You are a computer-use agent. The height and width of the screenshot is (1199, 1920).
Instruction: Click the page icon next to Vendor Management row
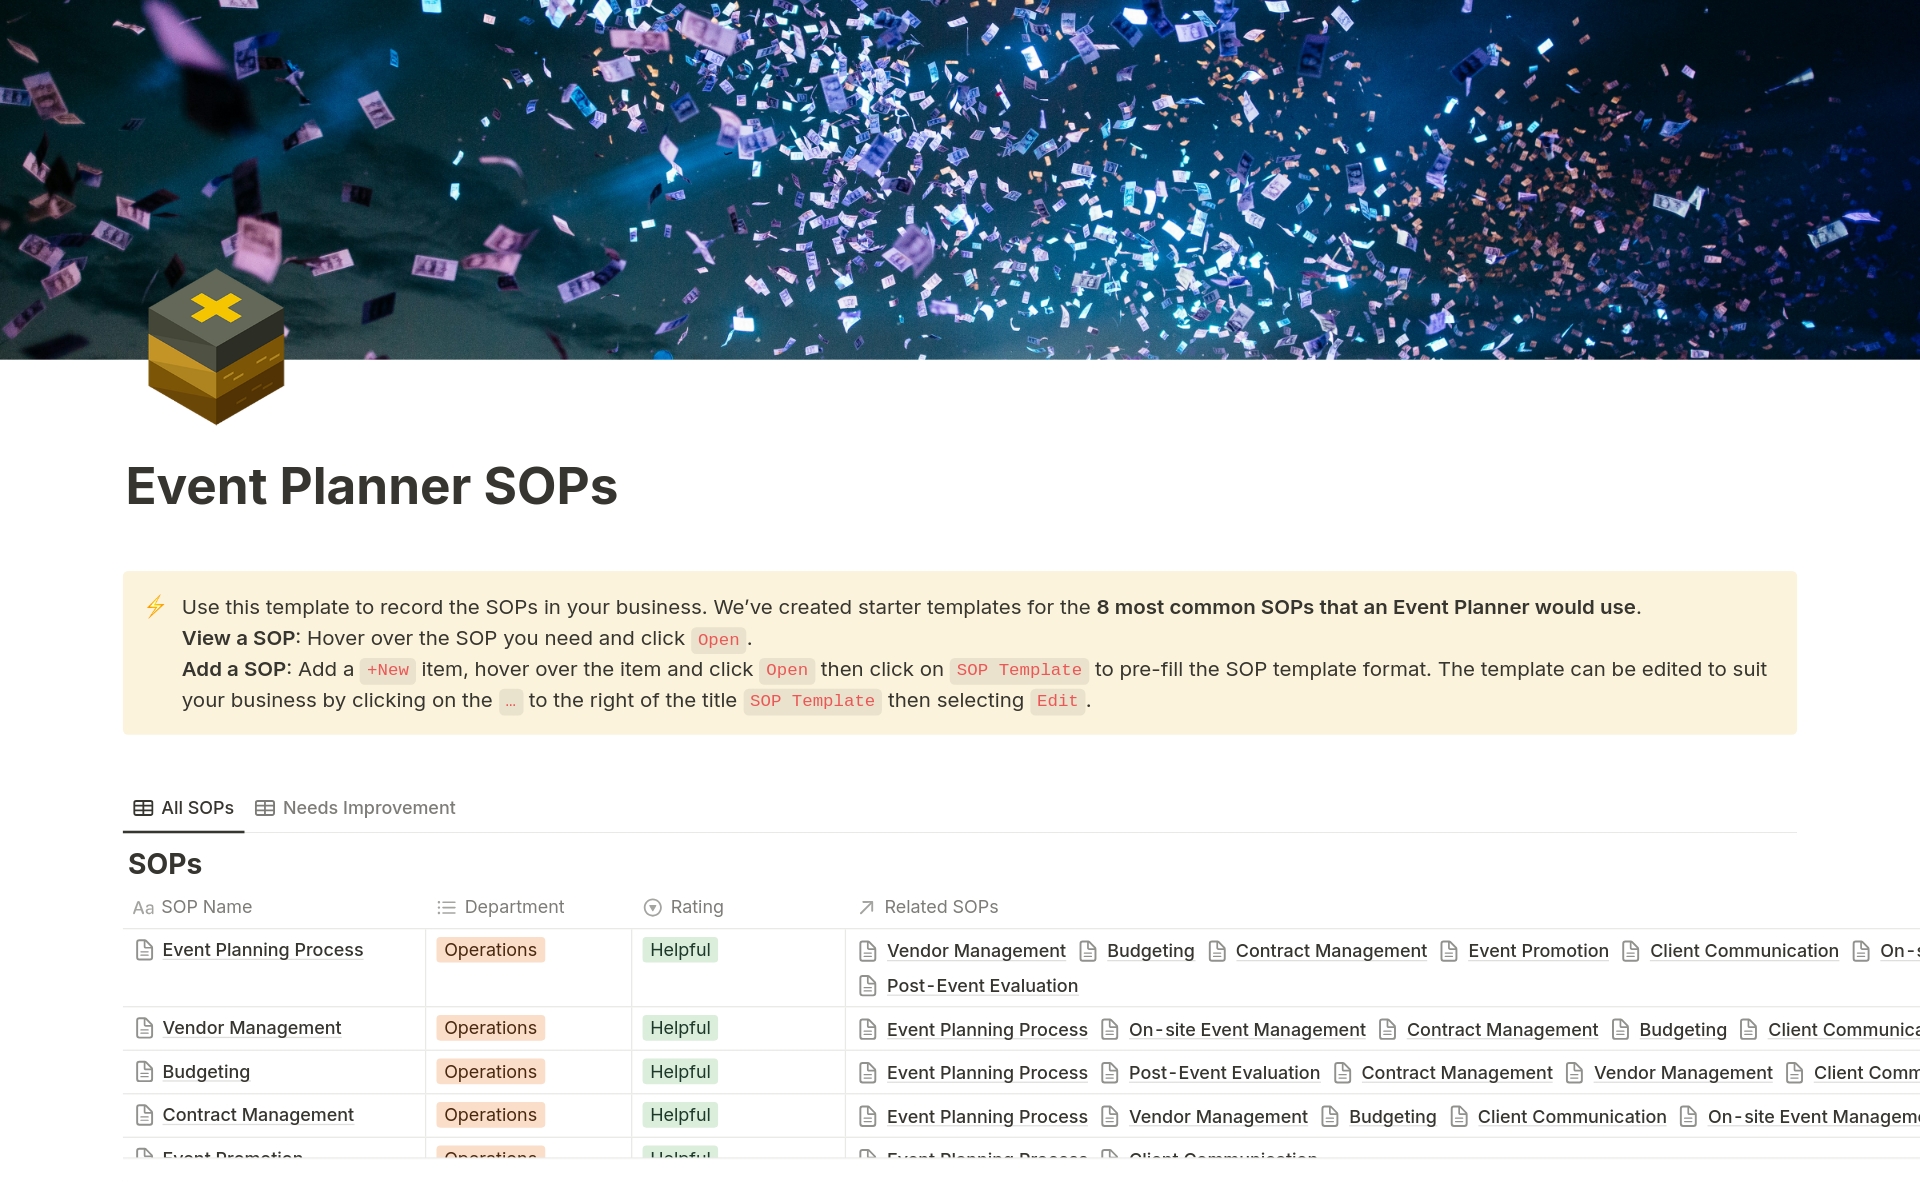point(144,1028)
